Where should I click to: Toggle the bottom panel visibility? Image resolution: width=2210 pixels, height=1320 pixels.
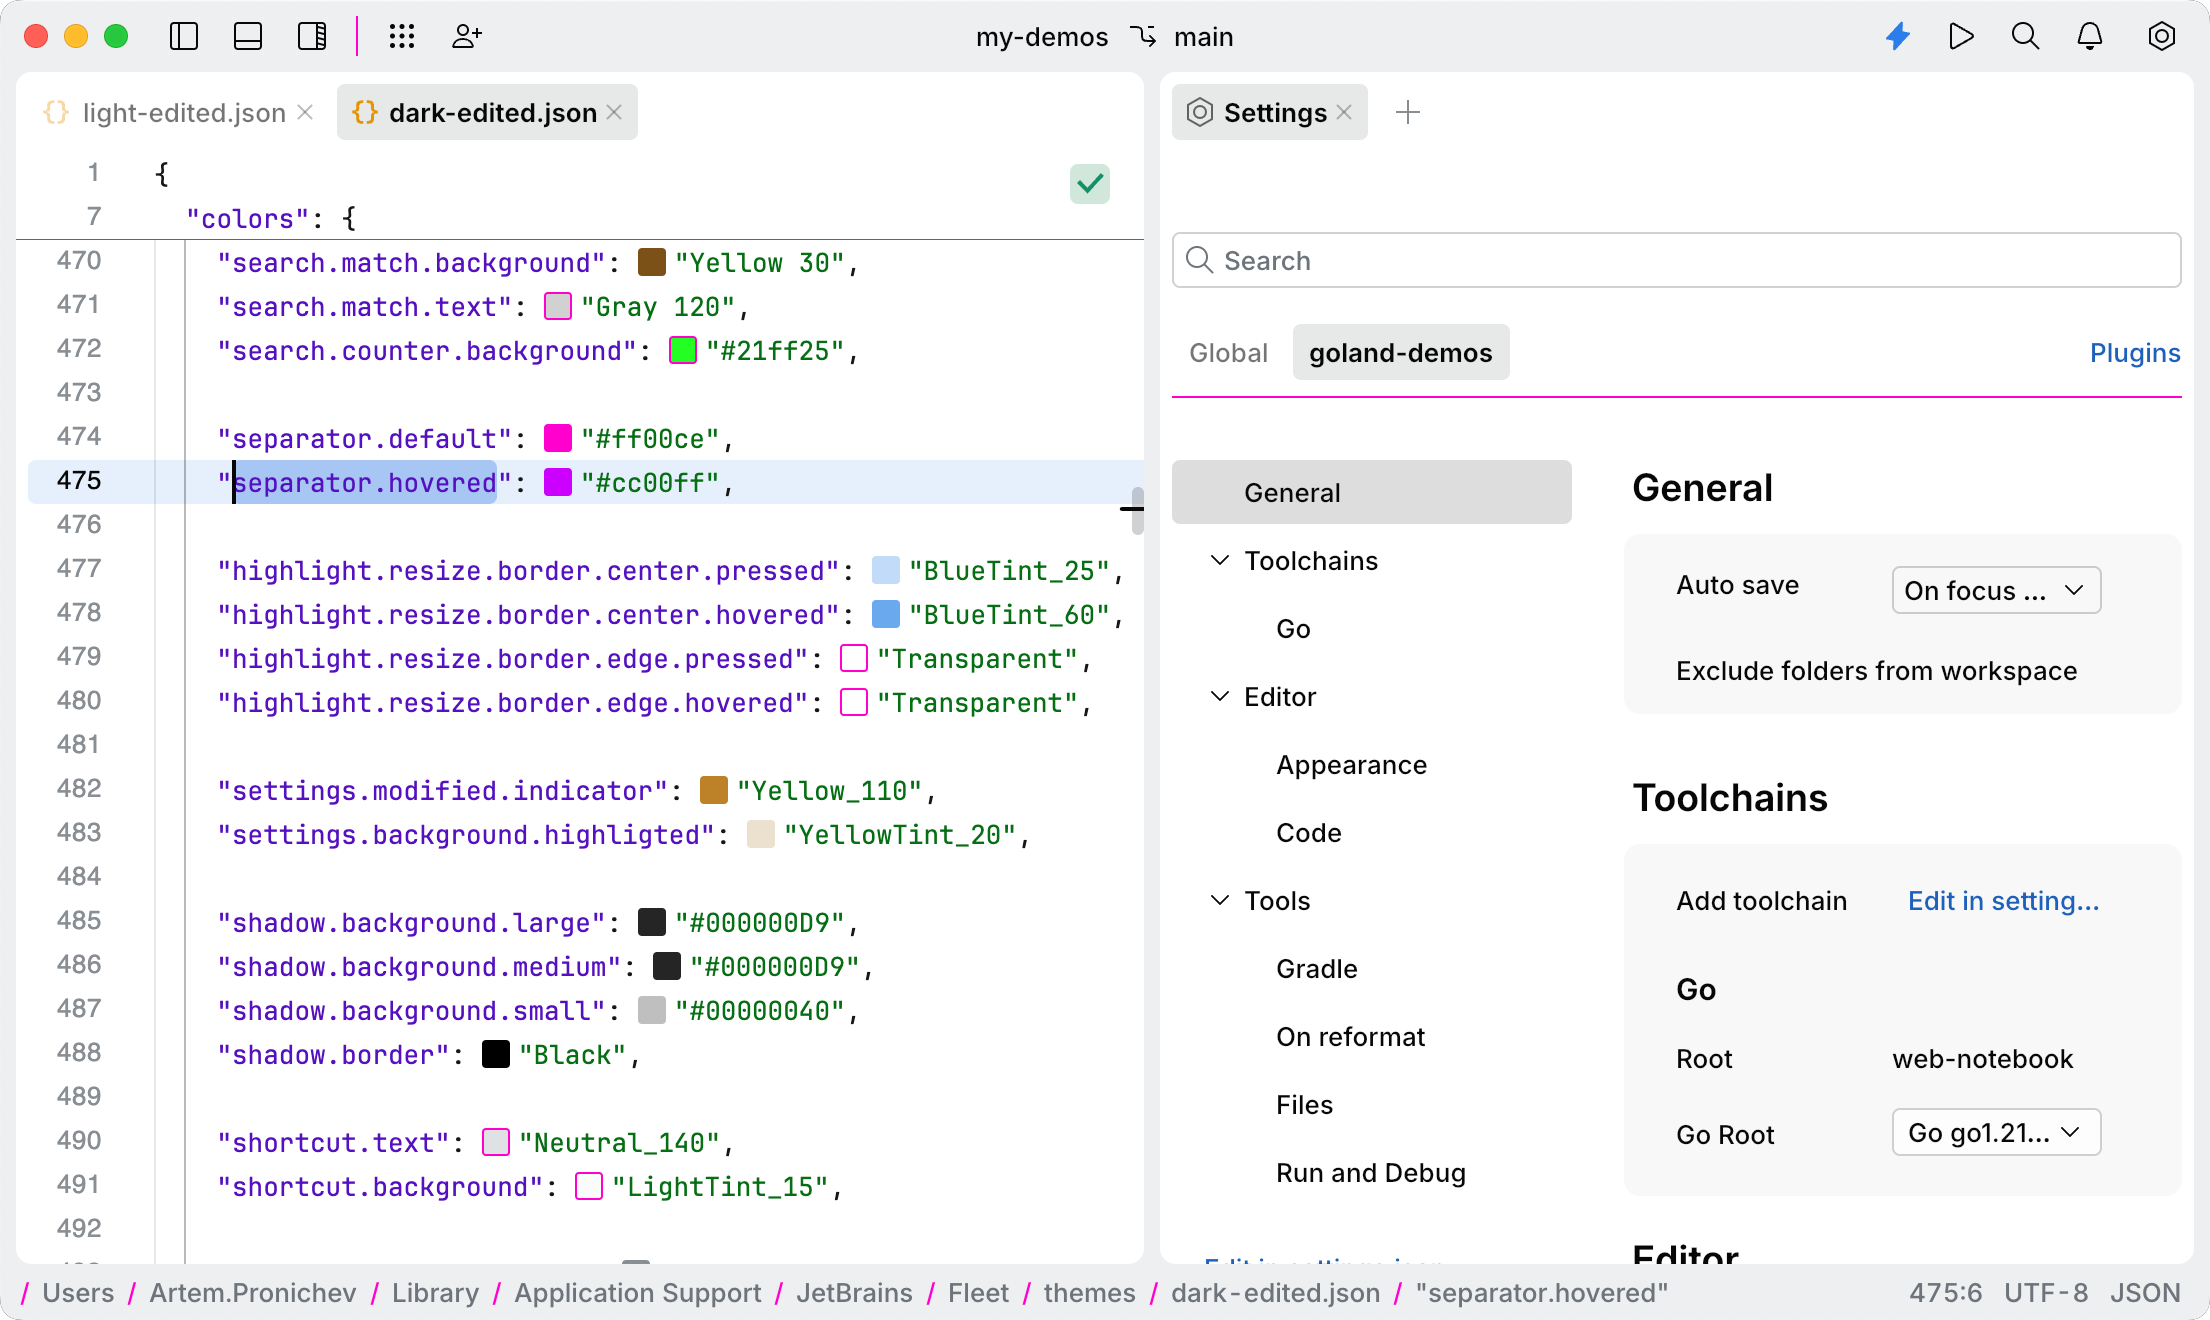point(248,36)
